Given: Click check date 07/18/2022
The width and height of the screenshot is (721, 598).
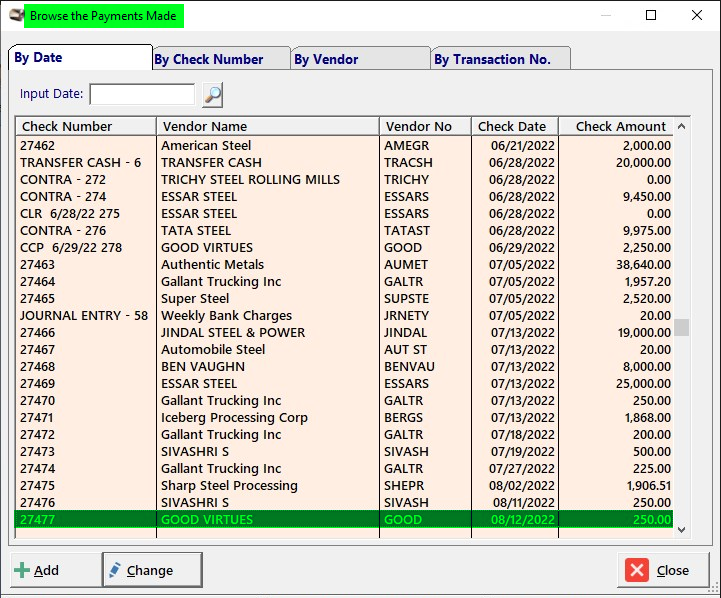Looking at the screenshot, I should point(523,435).
